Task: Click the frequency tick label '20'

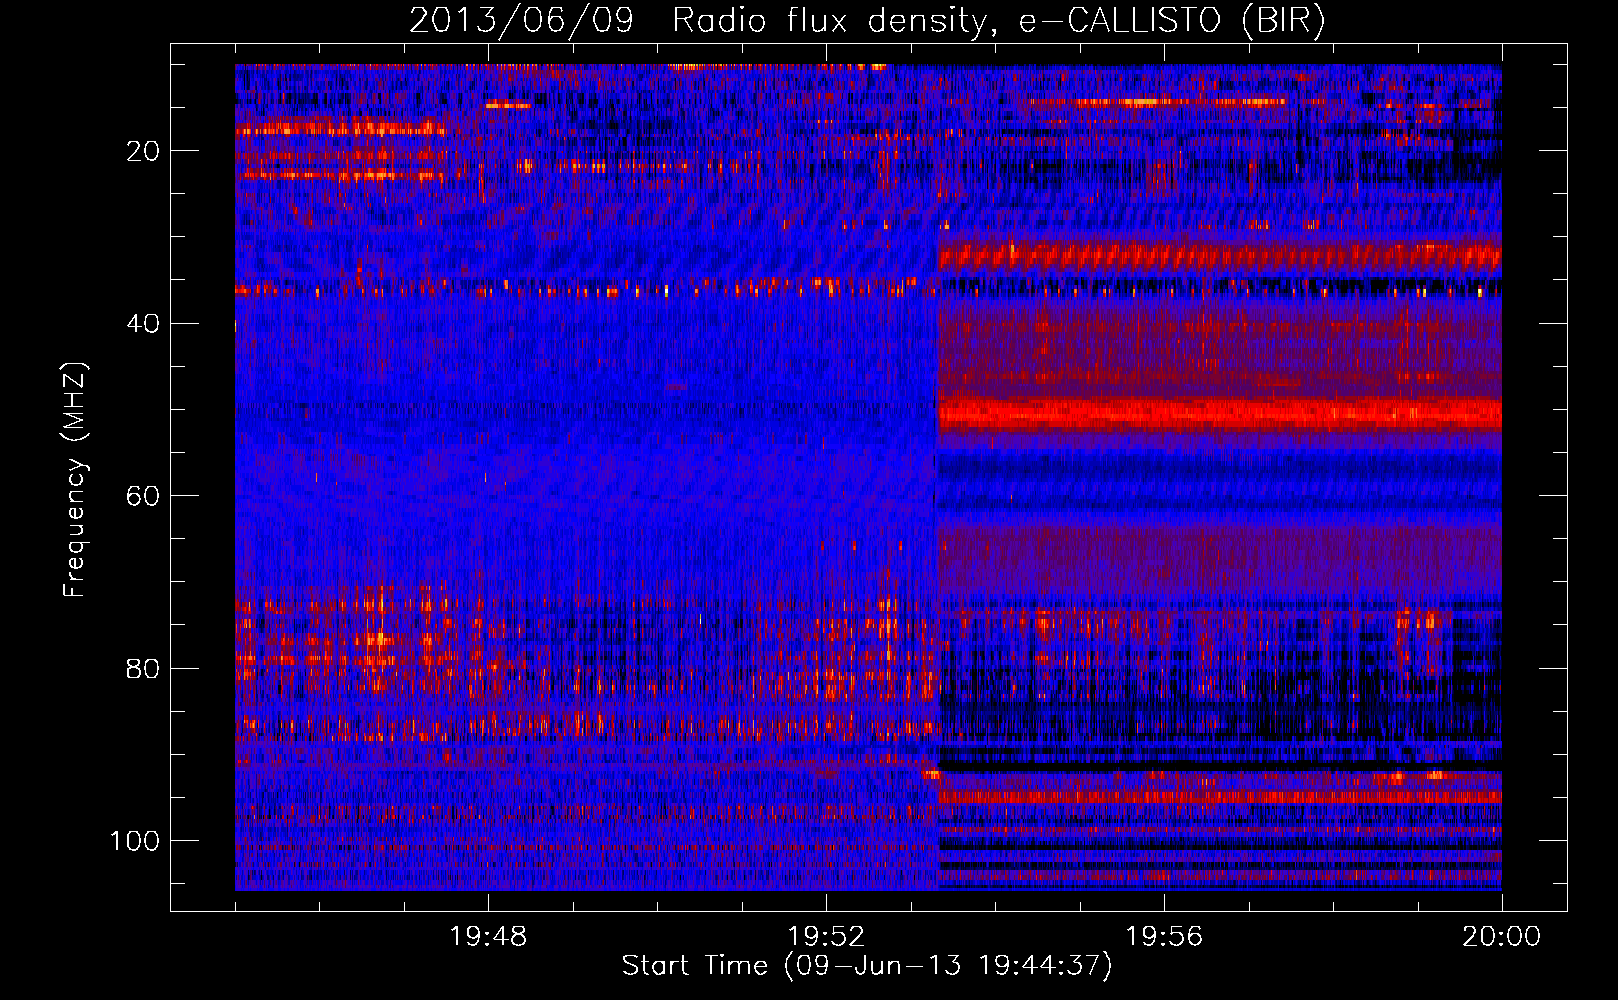Action: coord(143,151)
